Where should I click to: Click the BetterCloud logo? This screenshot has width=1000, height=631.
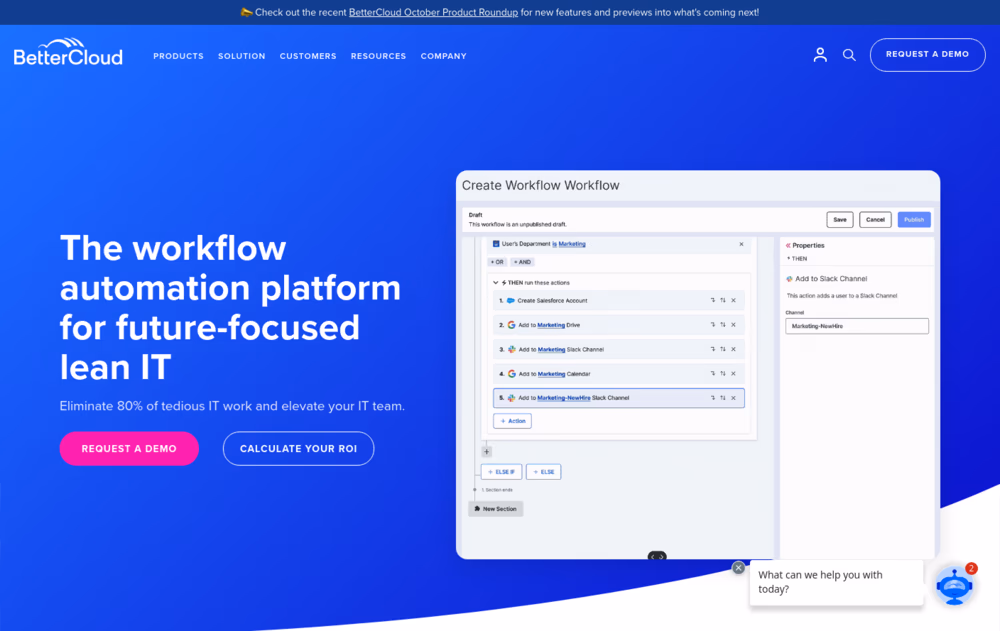68,52
